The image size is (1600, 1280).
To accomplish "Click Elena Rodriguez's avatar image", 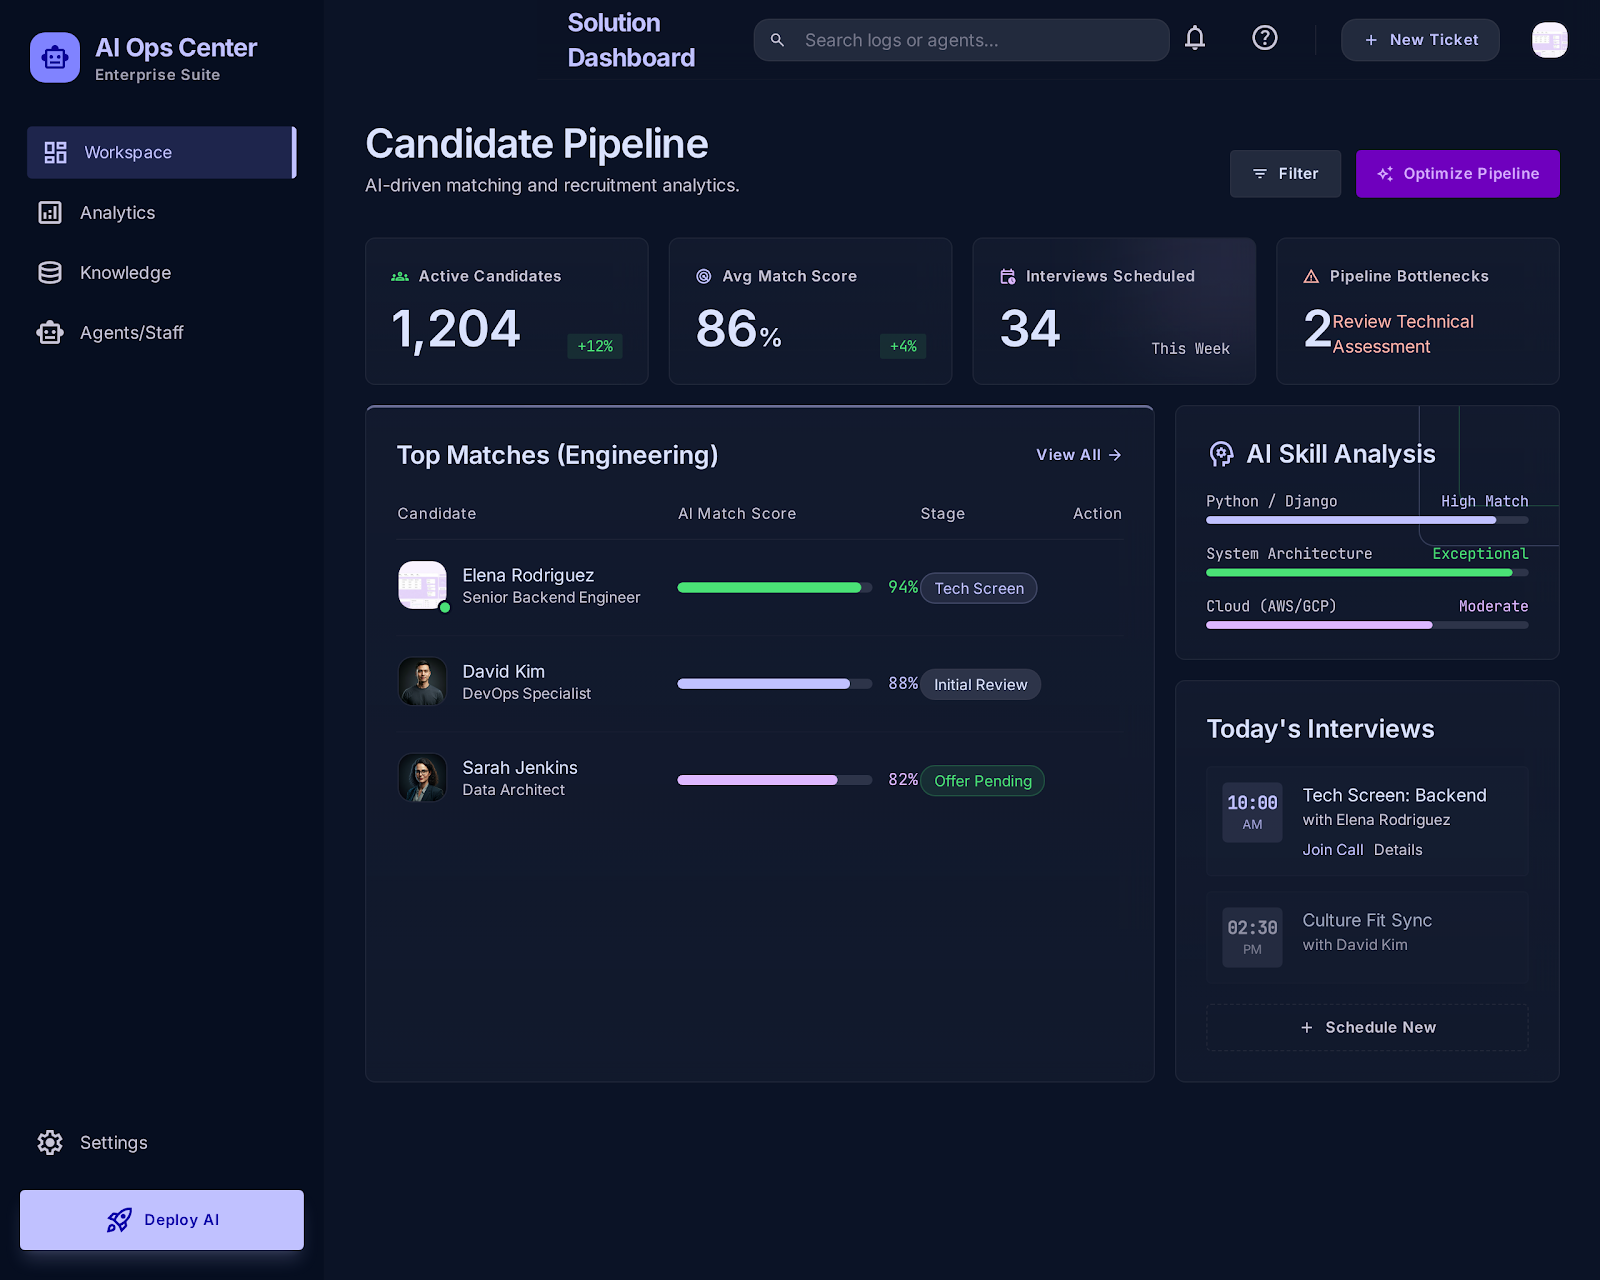I will tap(422, 585).
